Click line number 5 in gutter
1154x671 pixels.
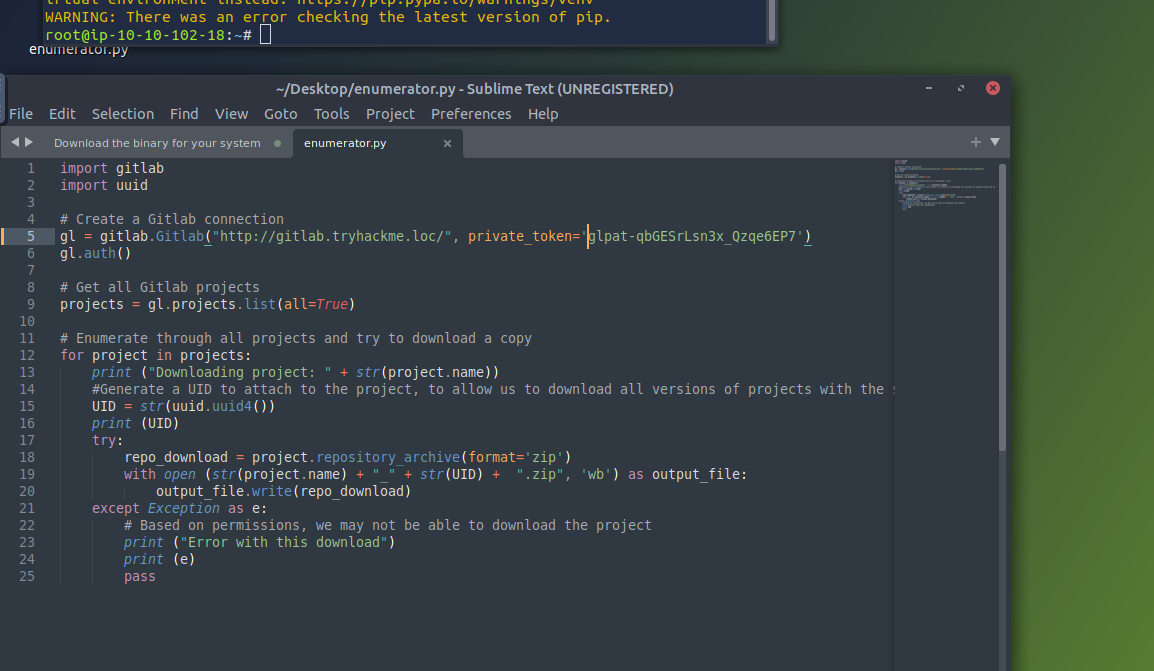31,236
